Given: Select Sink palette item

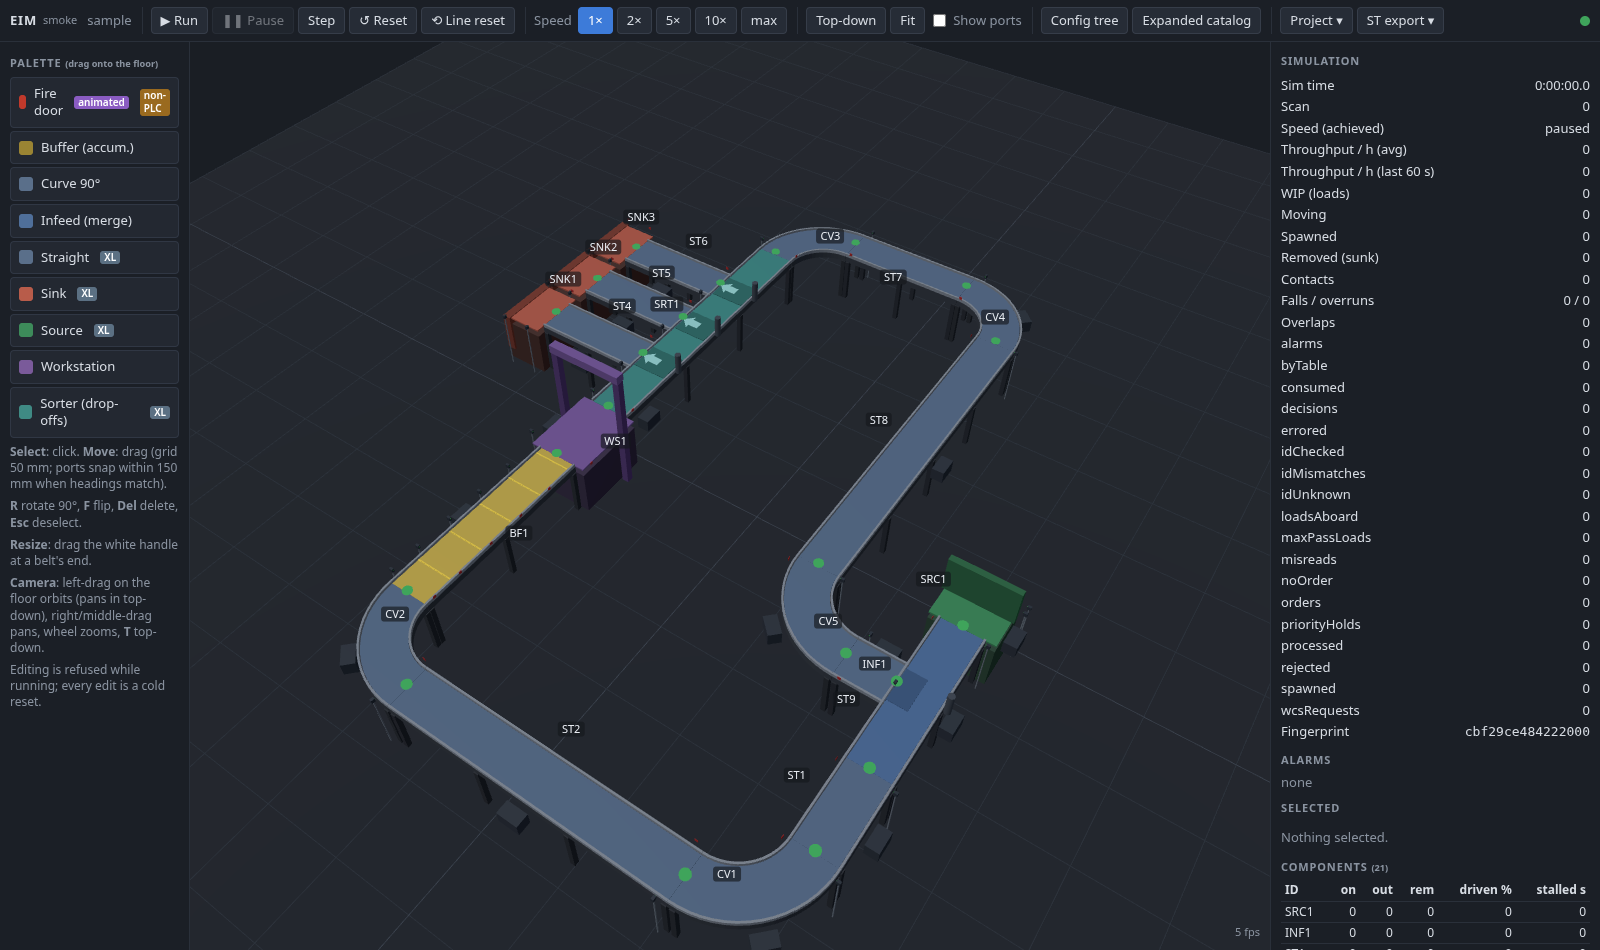Looking at the screenshot, I should tap(94, 294).
